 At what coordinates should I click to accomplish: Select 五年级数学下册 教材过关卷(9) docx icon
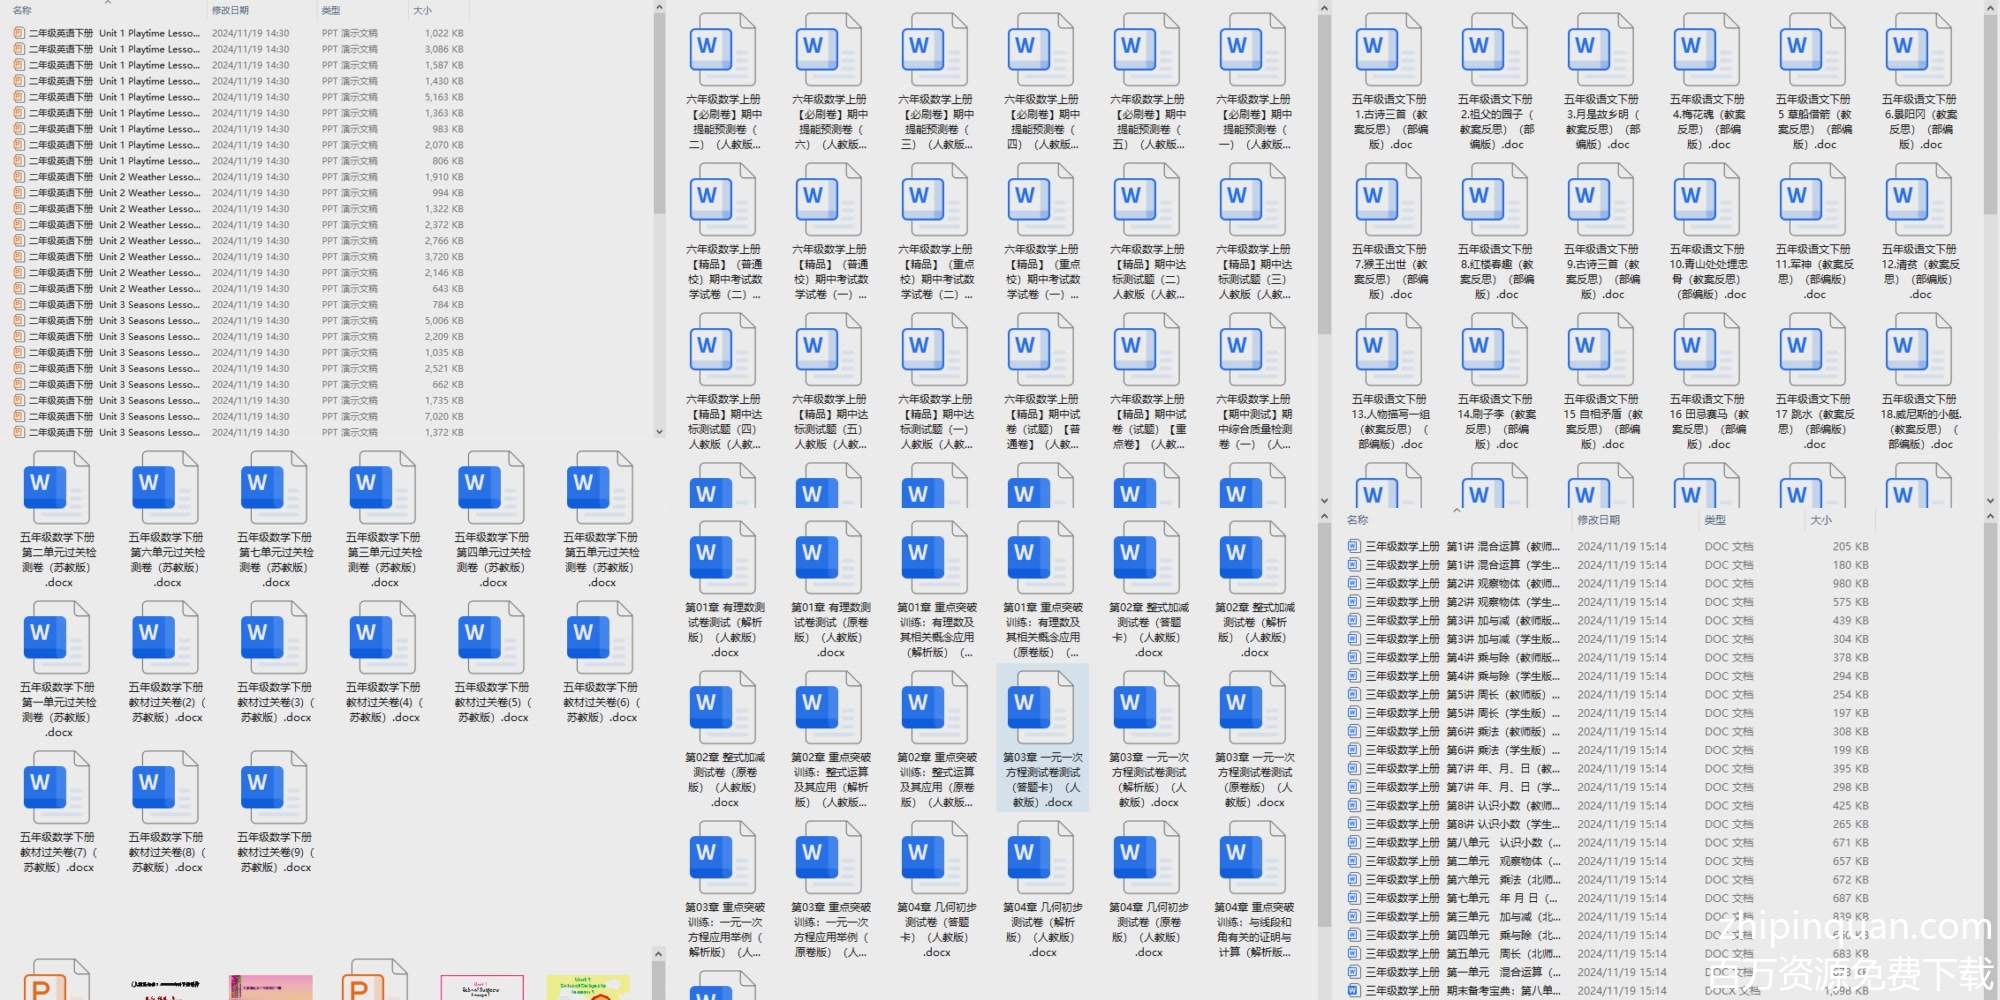274,787
